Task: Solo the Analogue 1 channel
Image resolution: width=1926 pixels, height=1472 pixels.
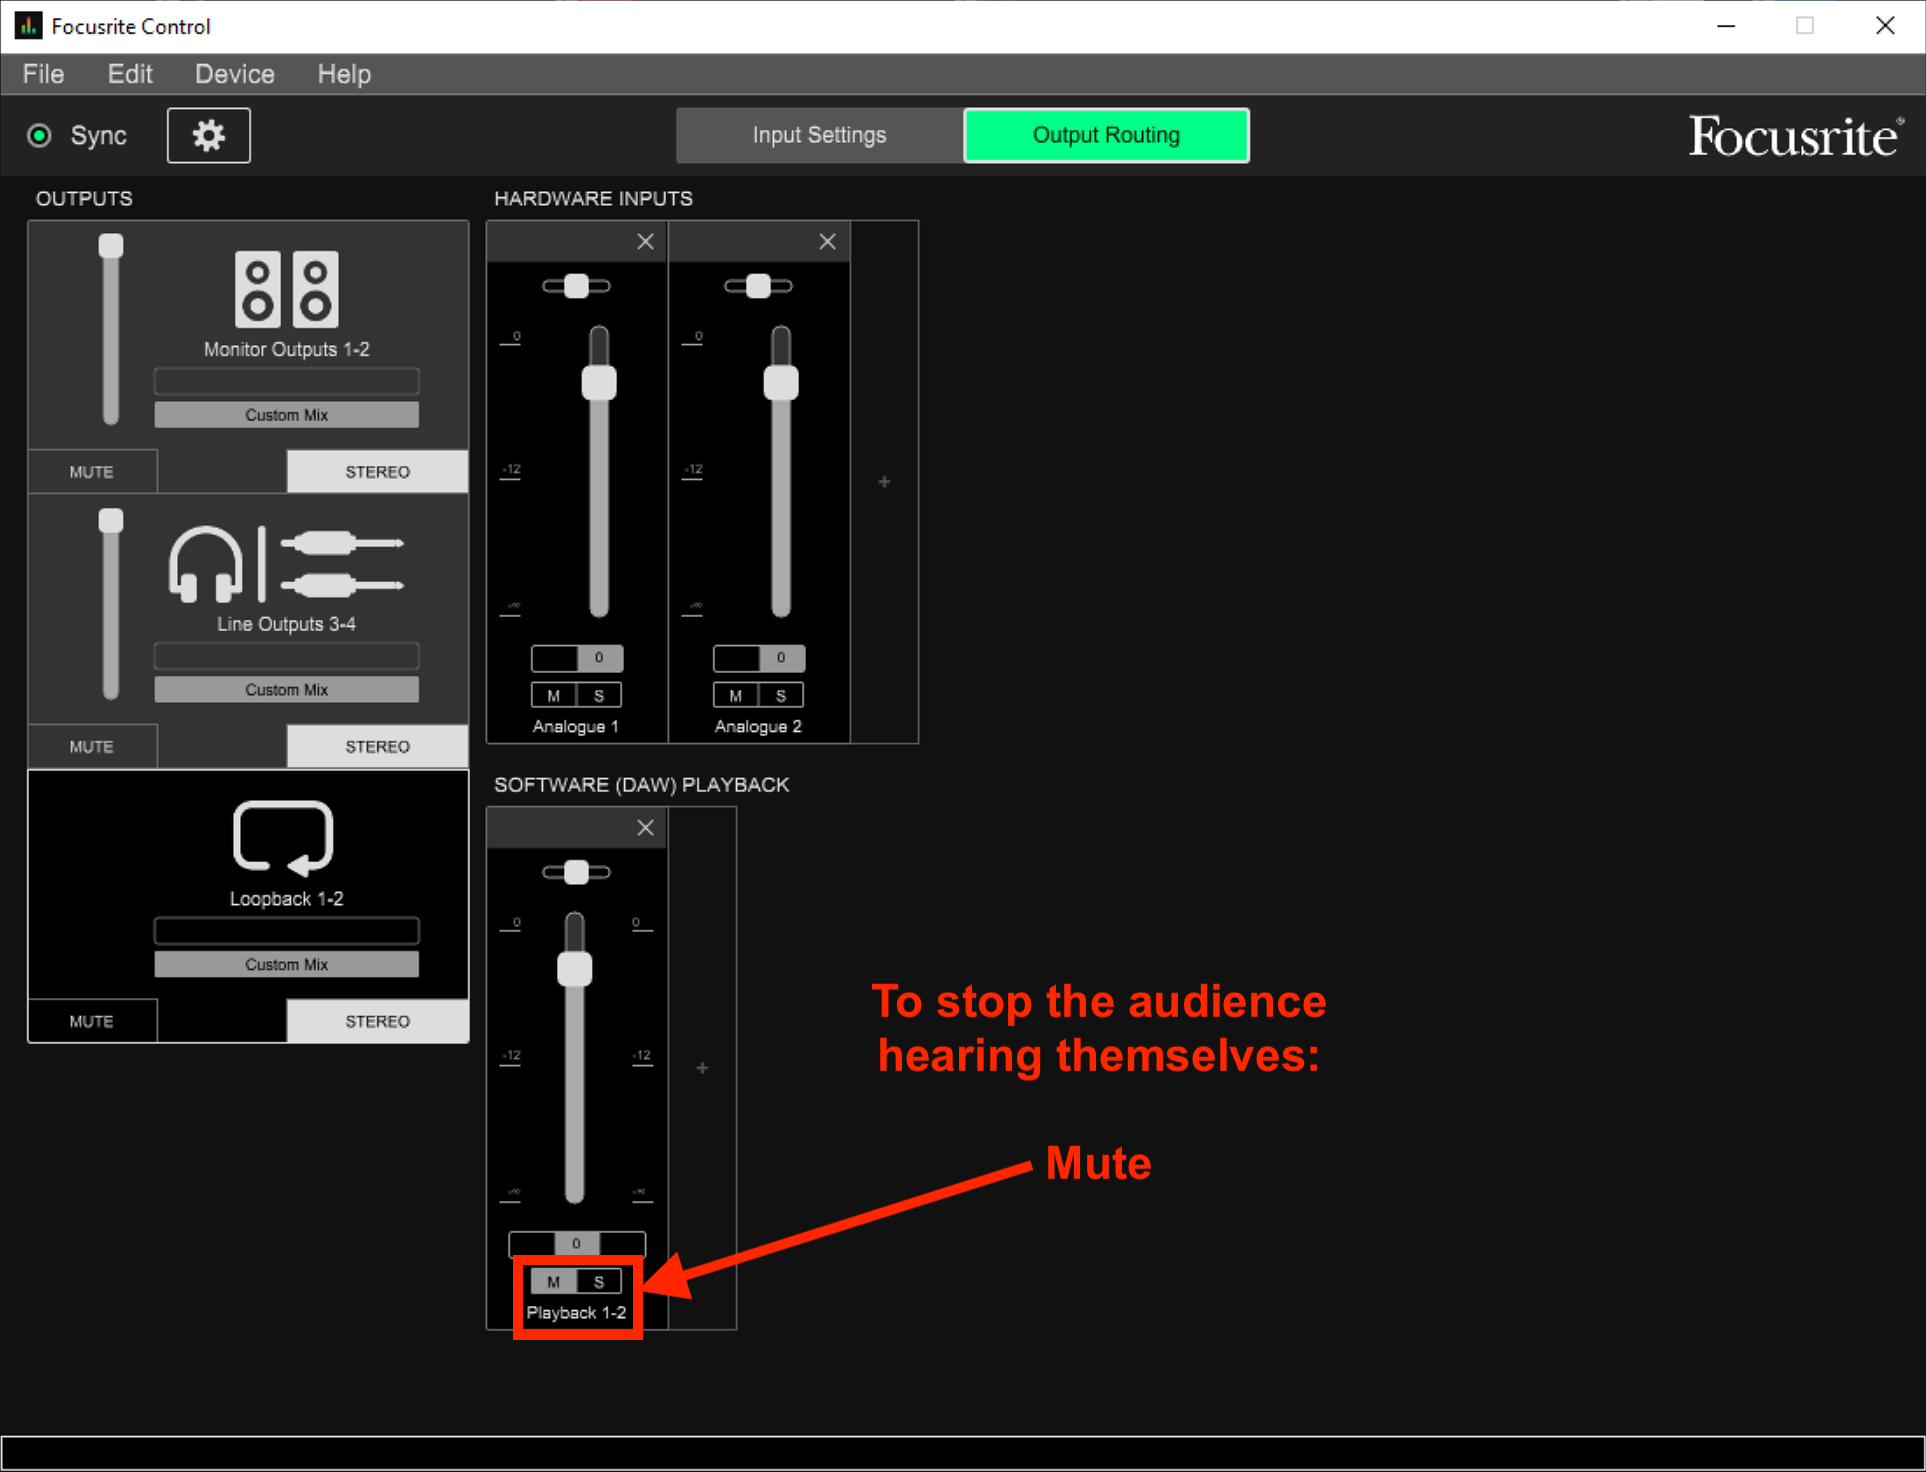Action: (x=598, y=694)
